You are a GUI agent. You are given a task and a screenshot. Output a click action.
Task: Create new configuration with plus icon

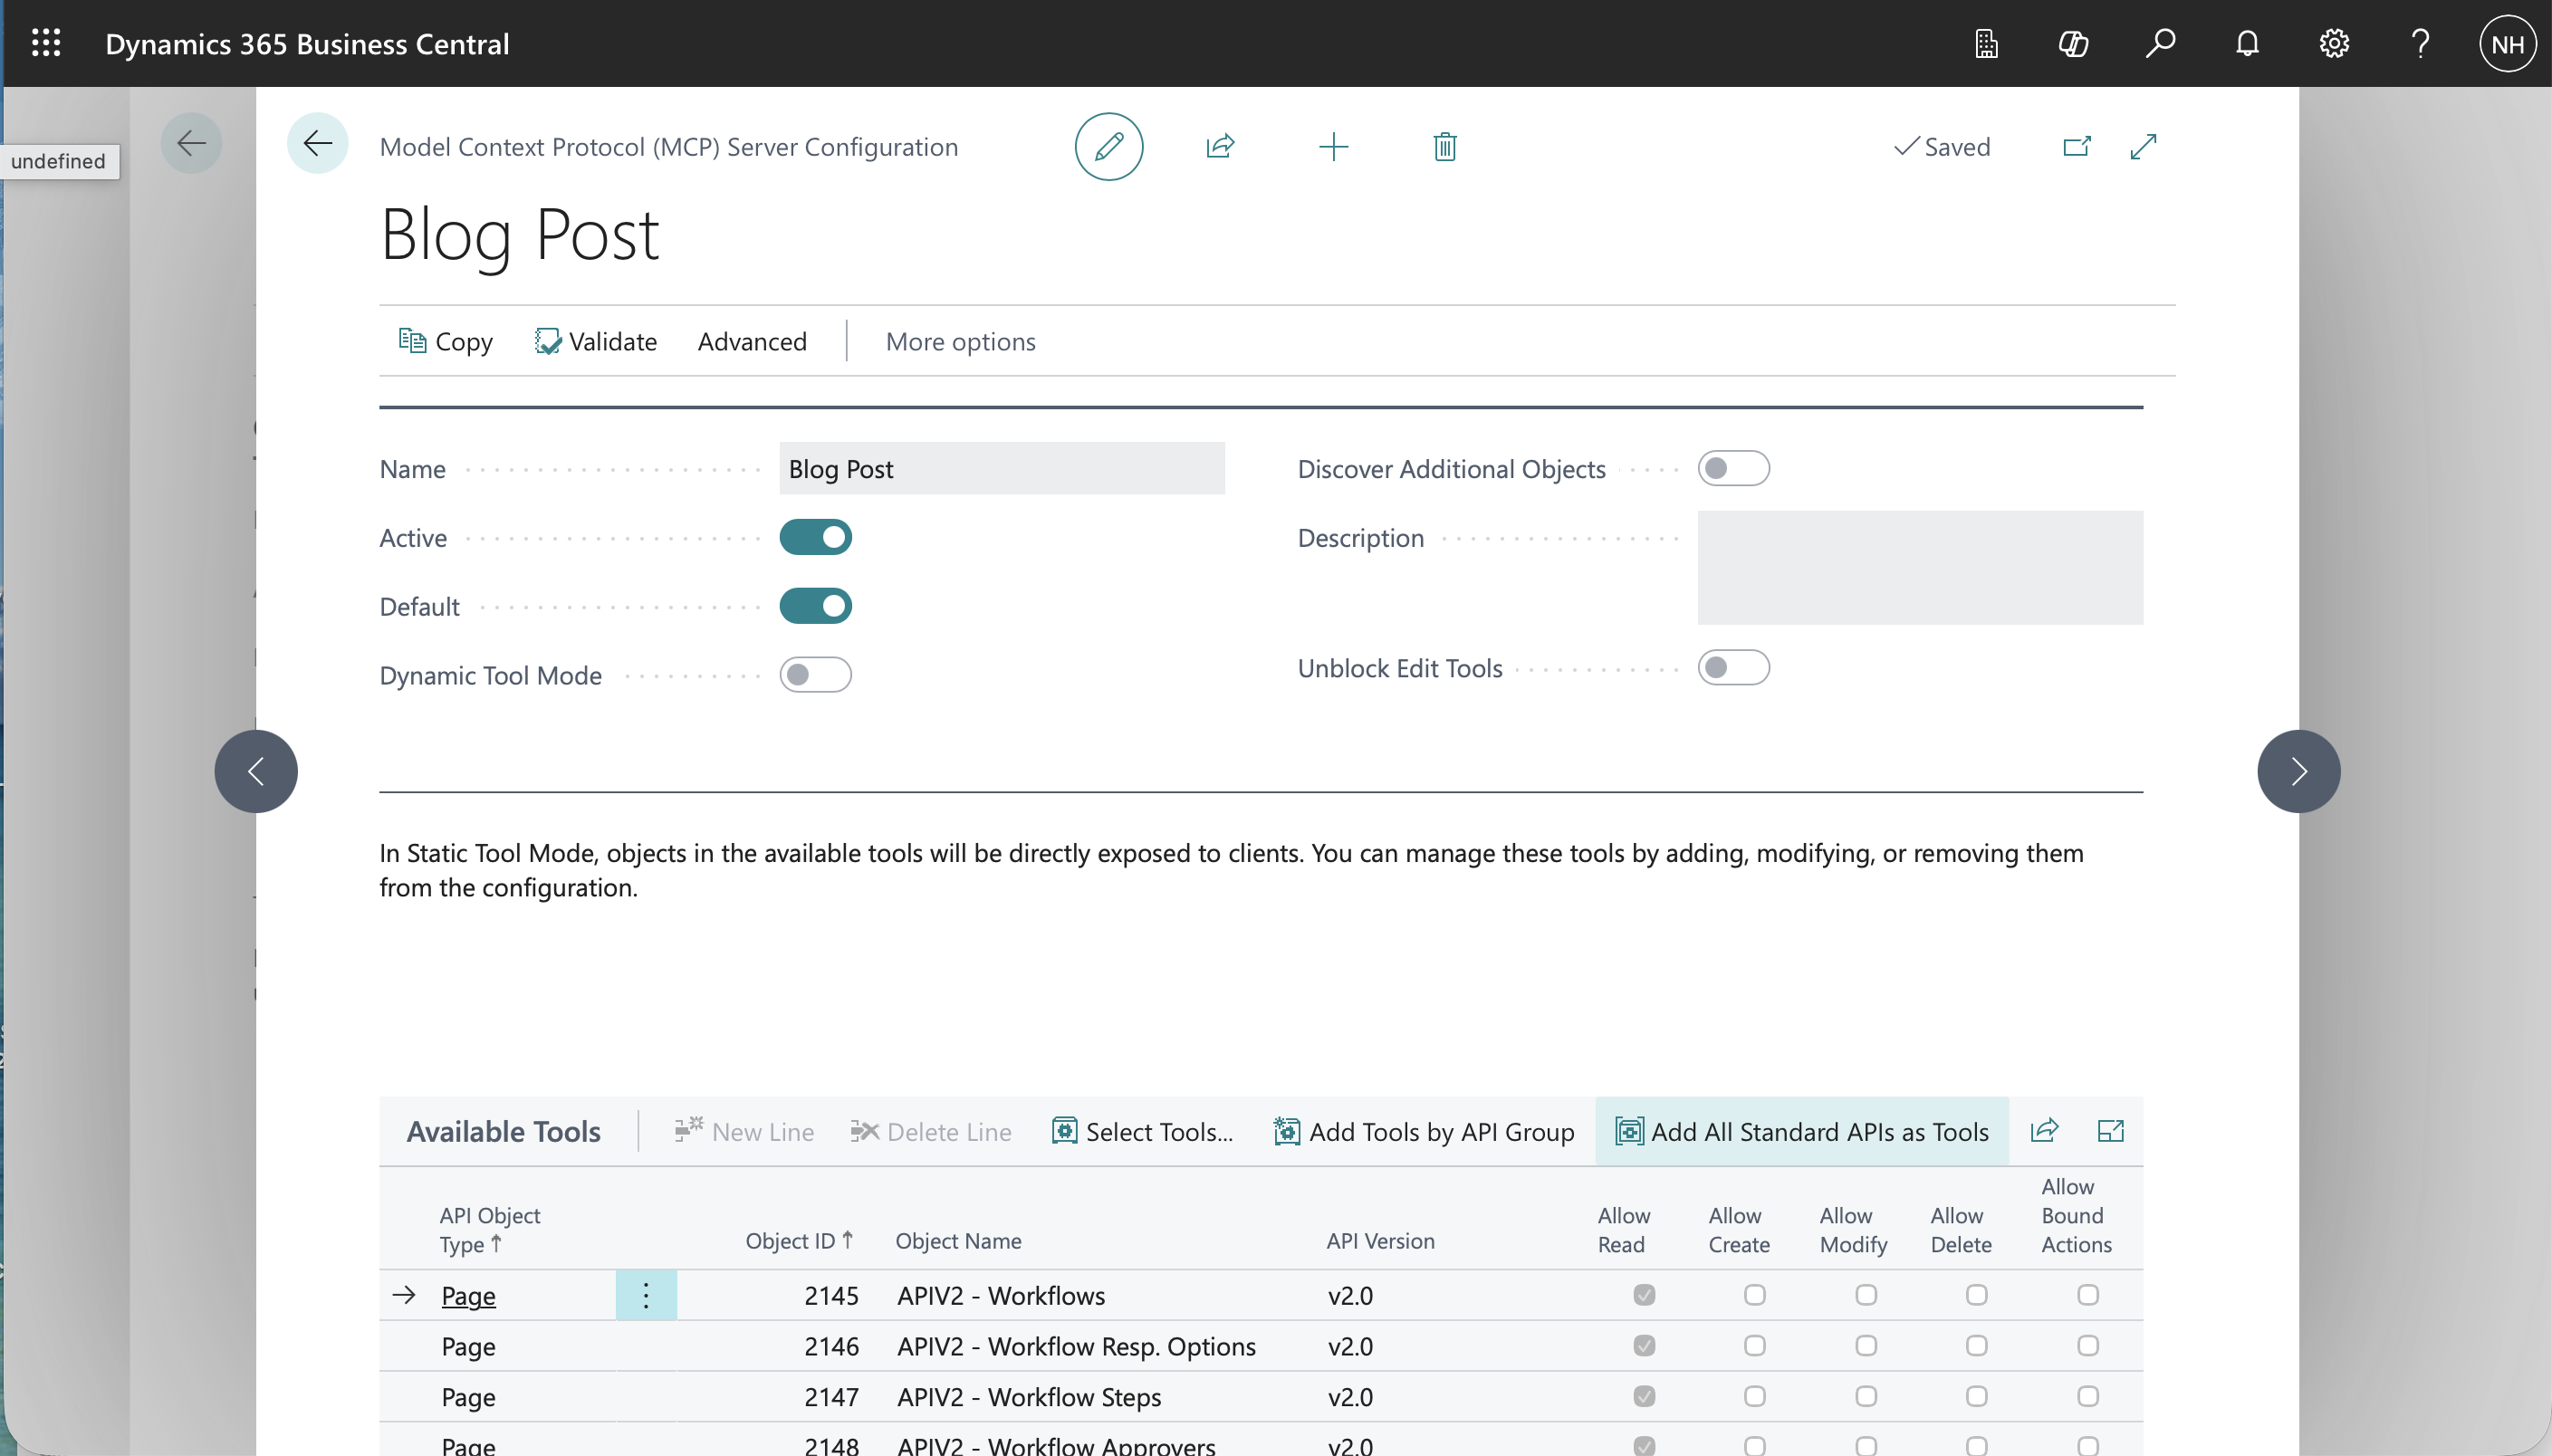click(x=1333, y=147)
